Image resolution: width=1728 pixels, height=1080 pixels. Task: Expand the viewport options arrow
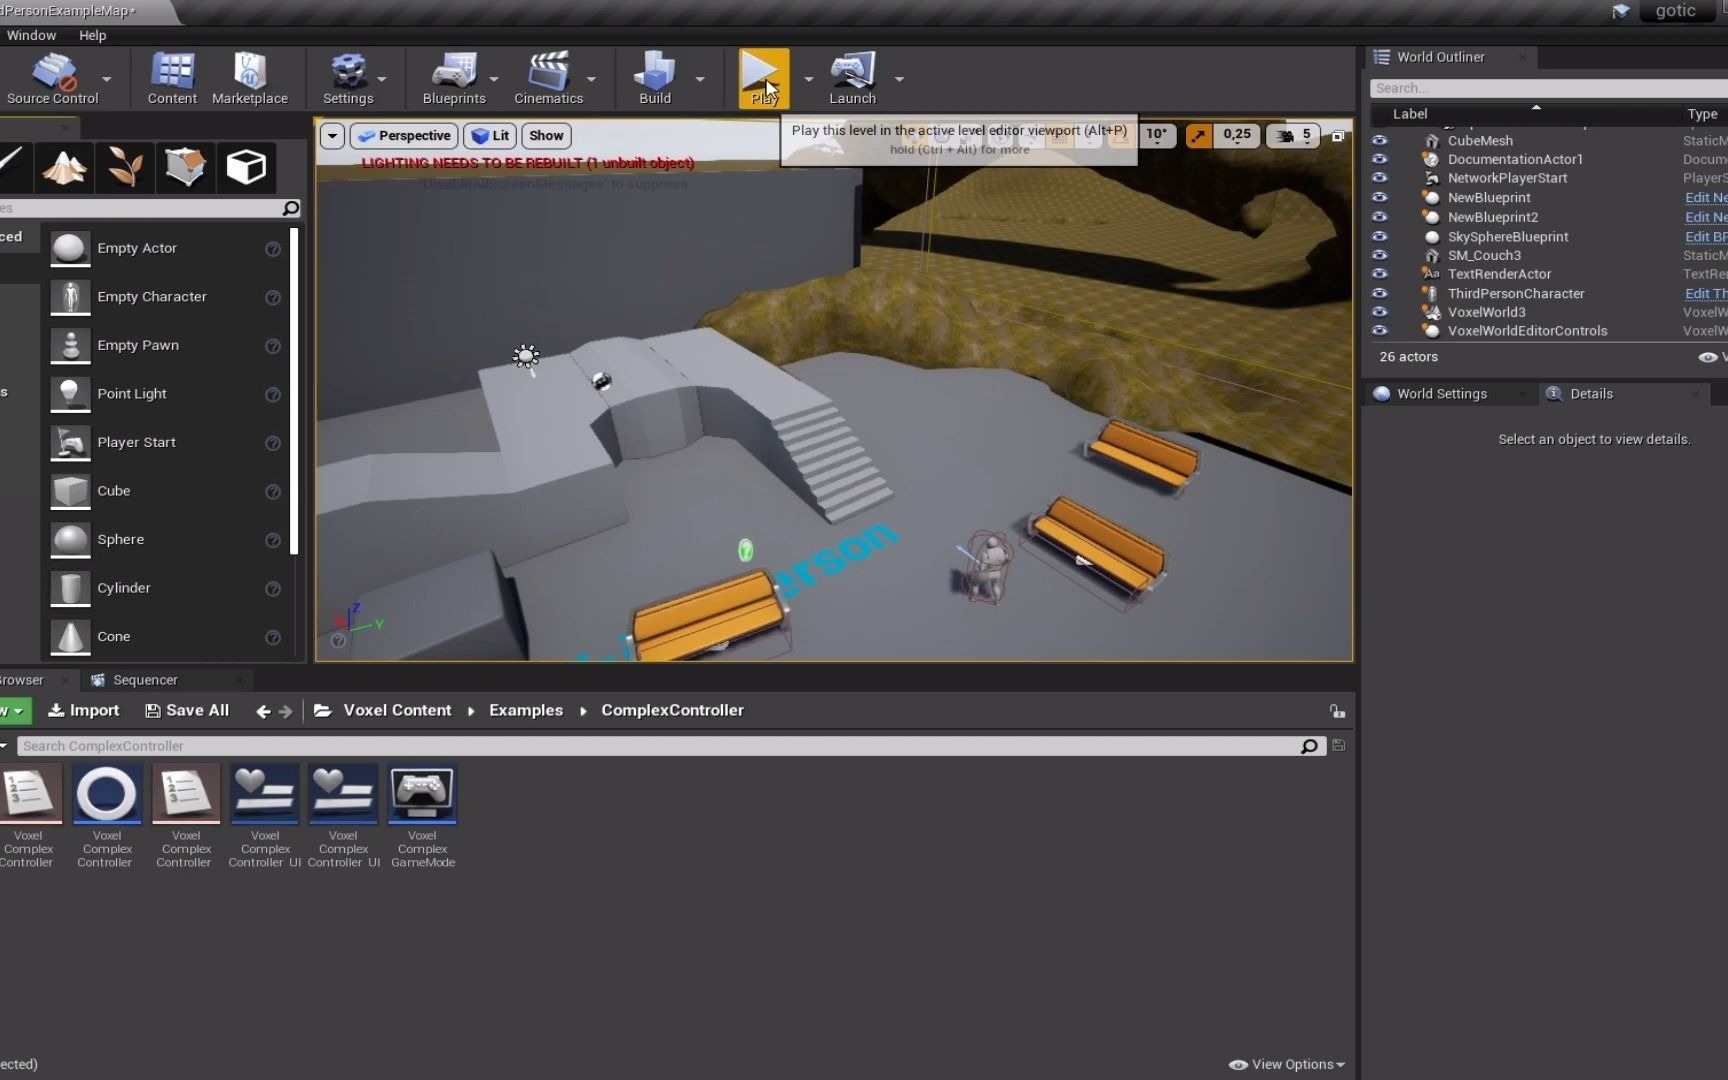click(331, 135)
